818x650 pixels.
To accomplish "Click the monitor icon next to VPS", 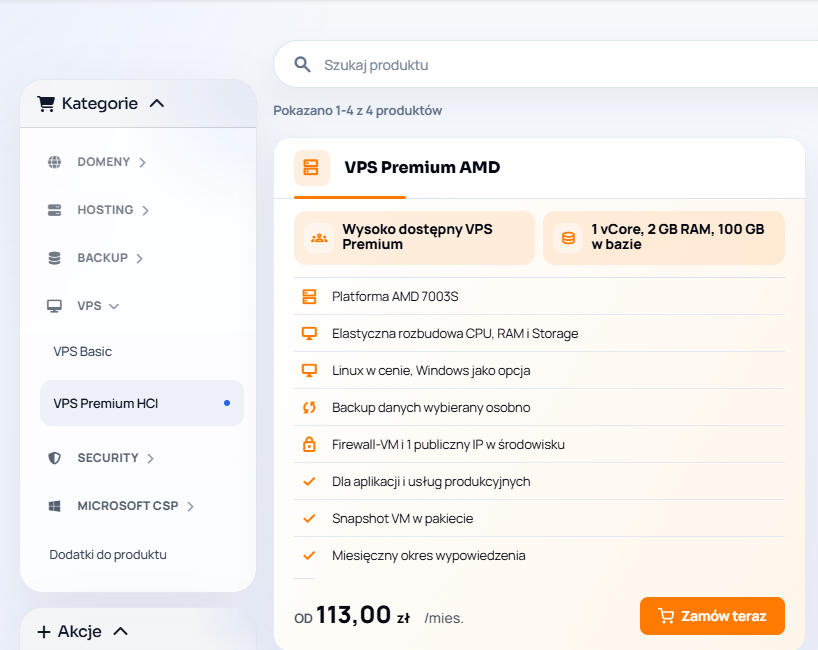I will [x=54, y=306].
